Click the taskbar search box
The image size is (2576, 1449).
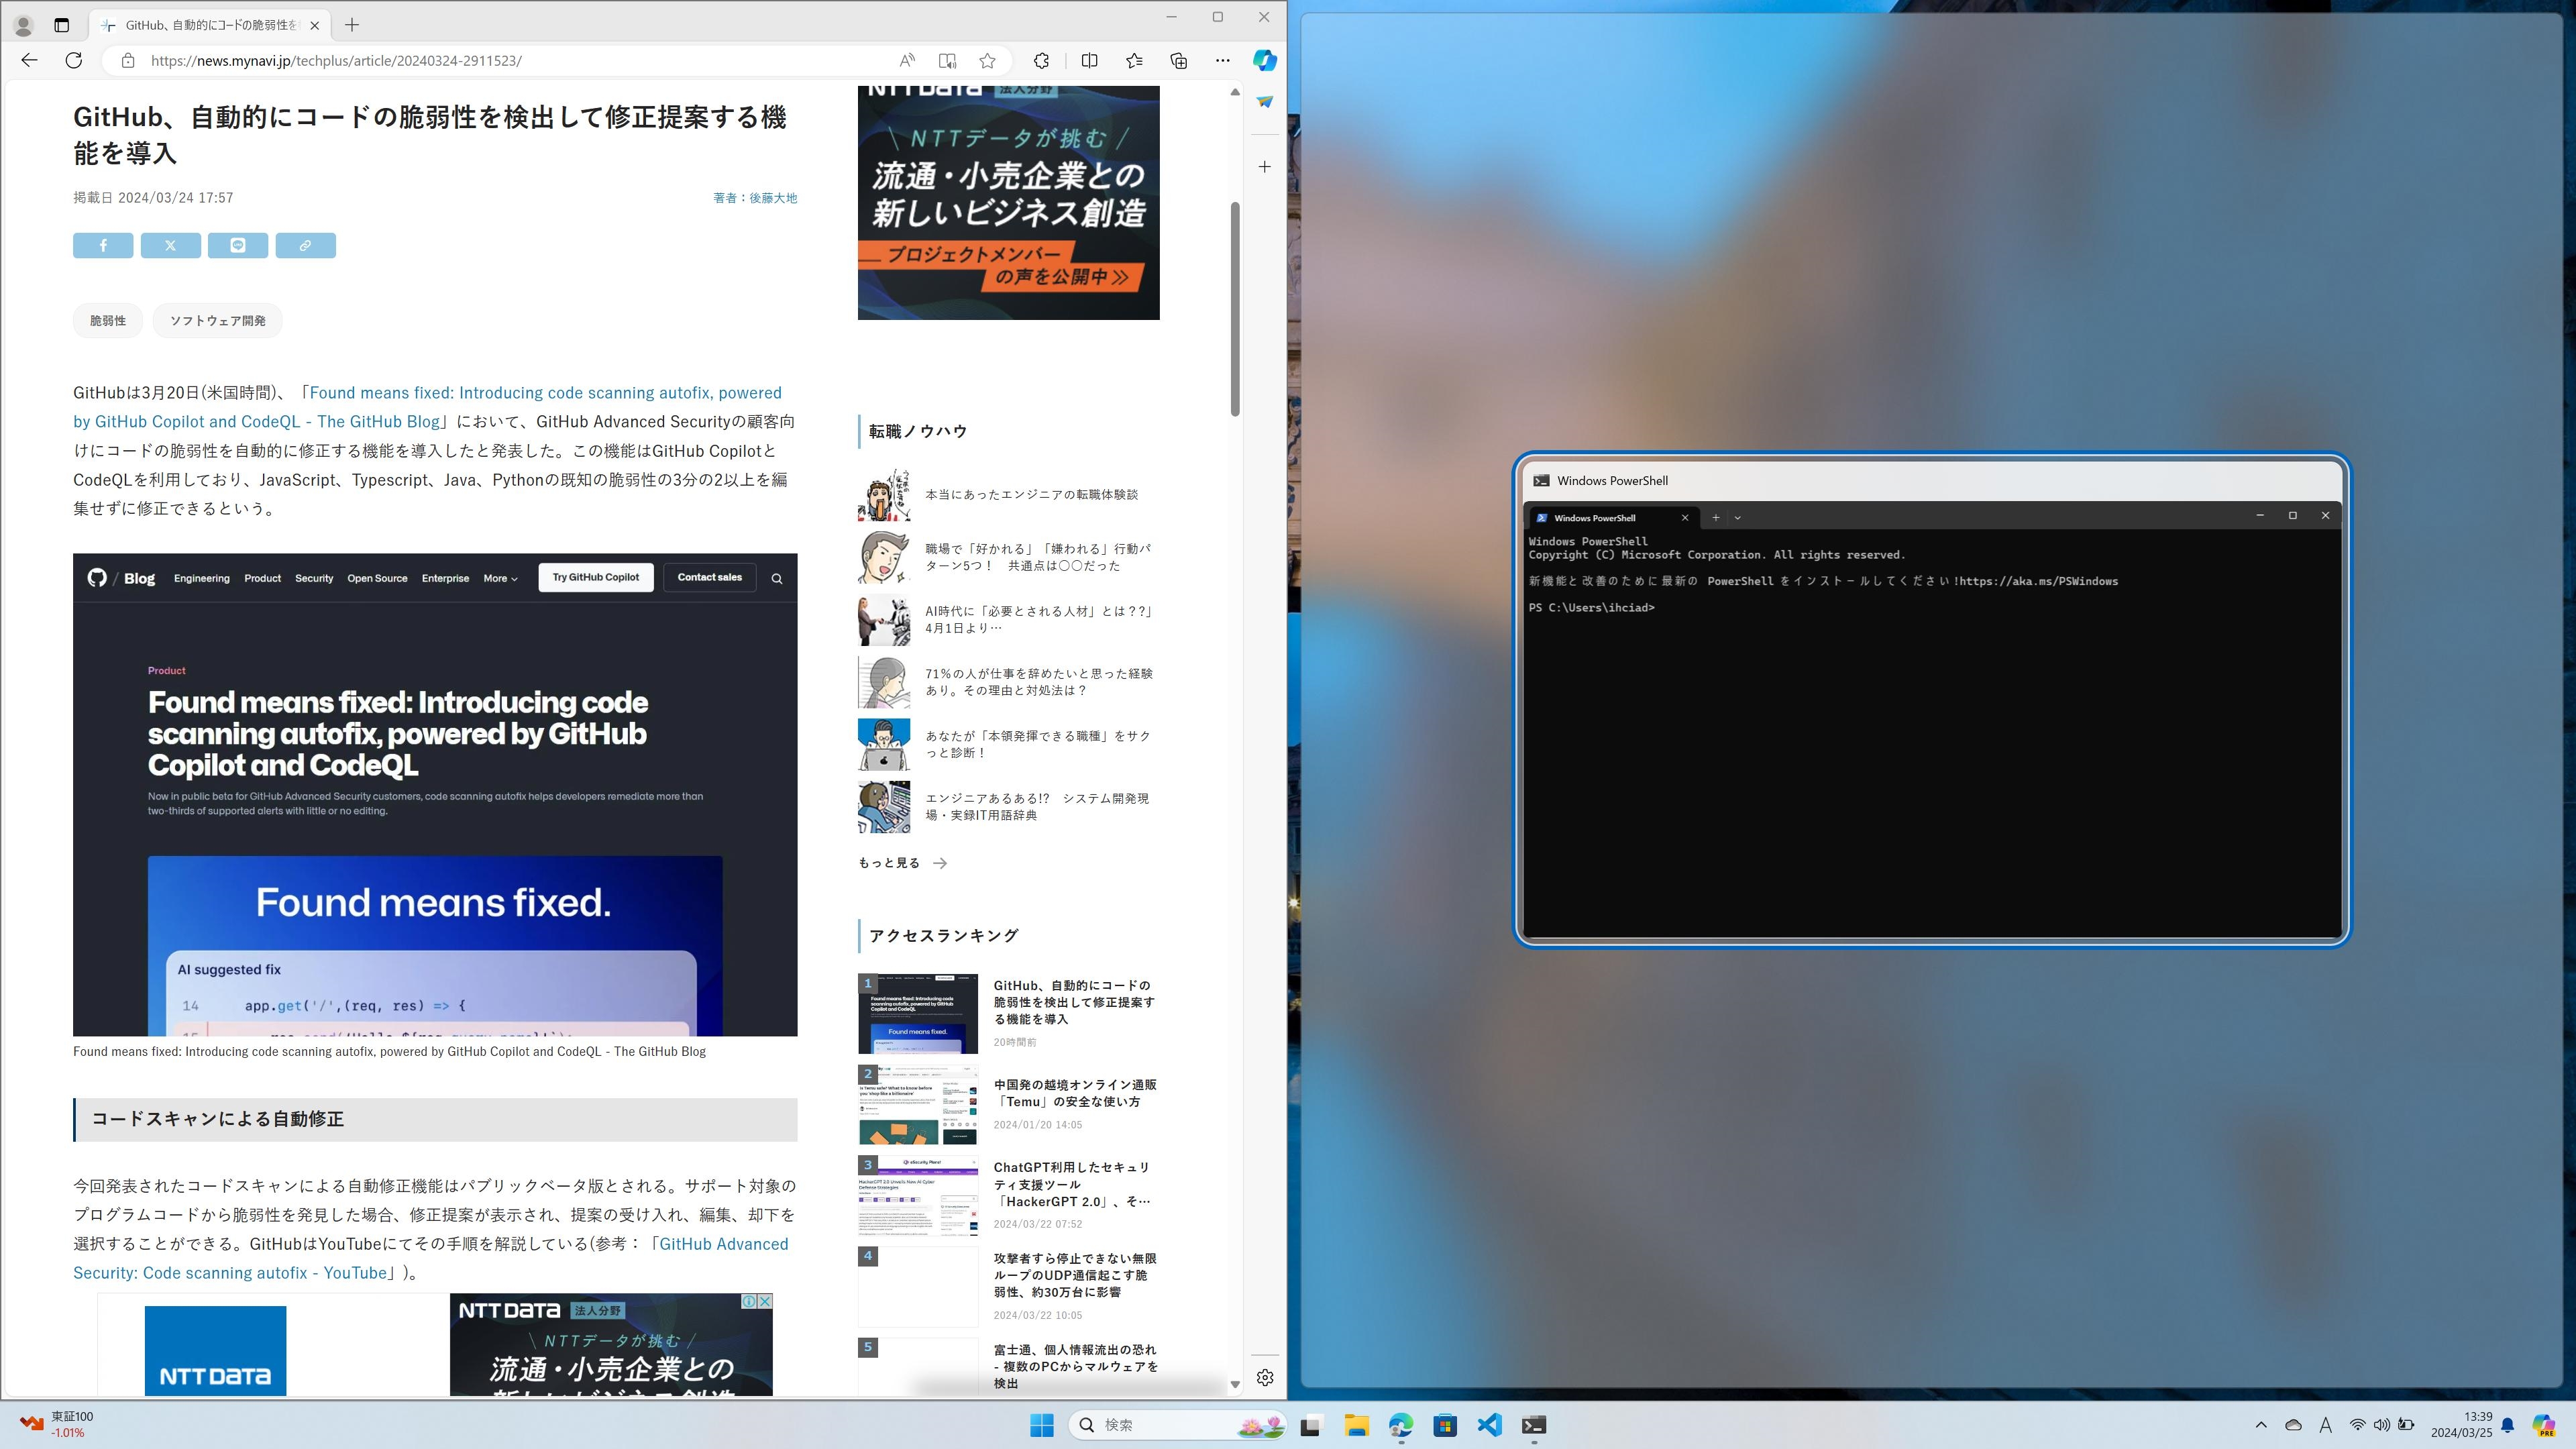tap(1178, 1425)
